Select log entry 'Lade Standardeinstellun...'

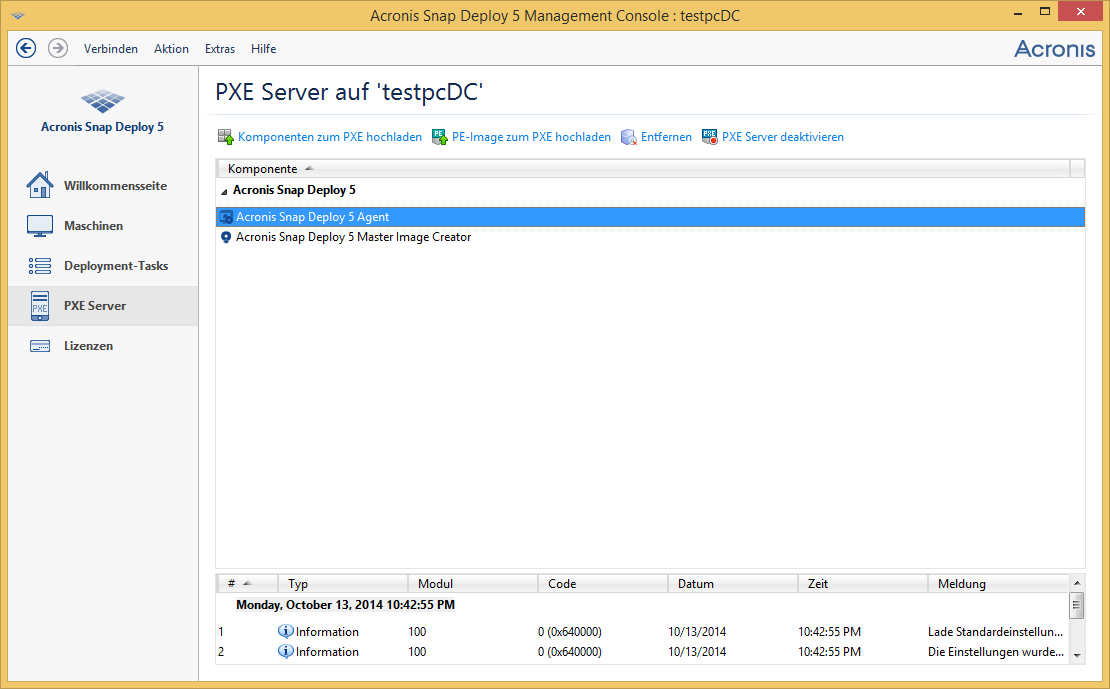pyautogui.click(x=995, y=632)
